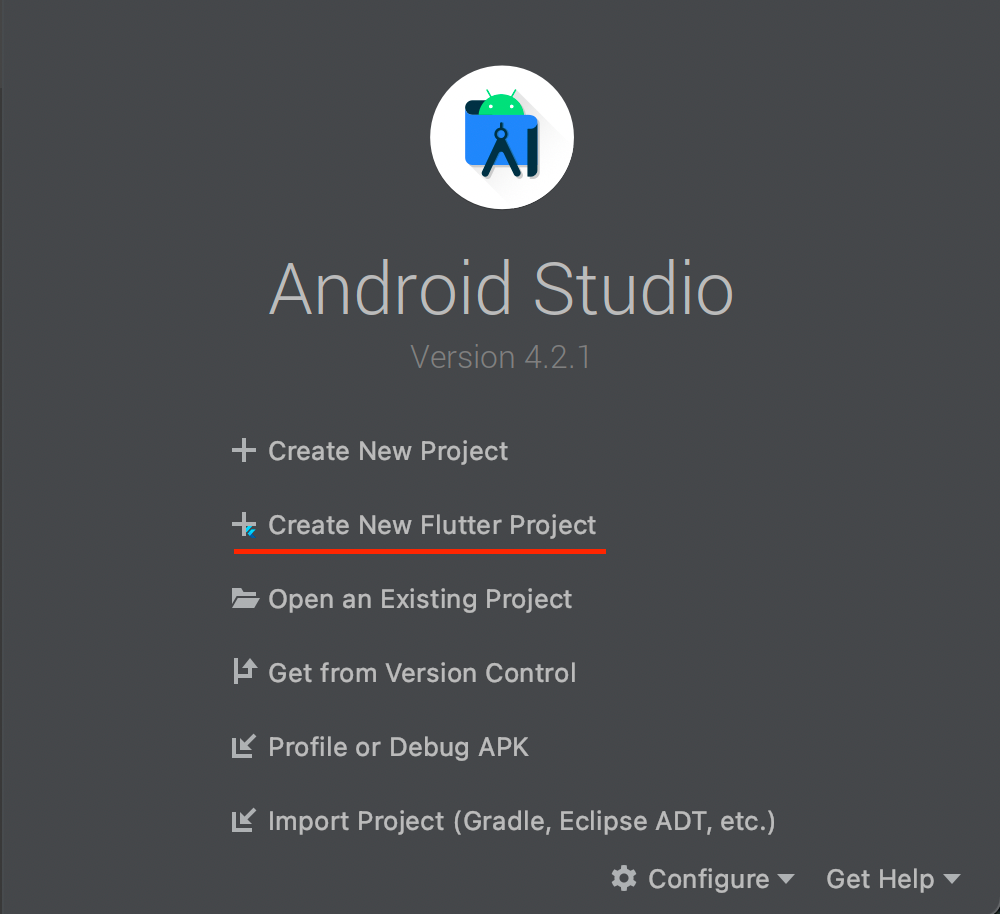
Task: Select Import Project (Gradle, Eclipse ADT, etc.)
Action: click(x=522, y=822)
